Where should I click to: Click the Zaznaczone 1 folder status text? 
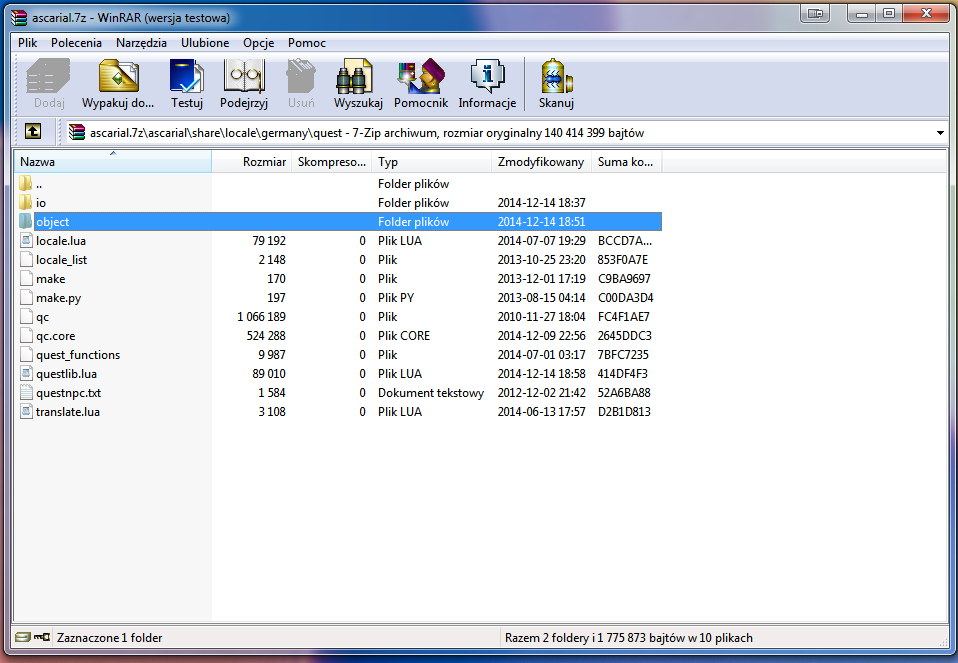point(109,637)
